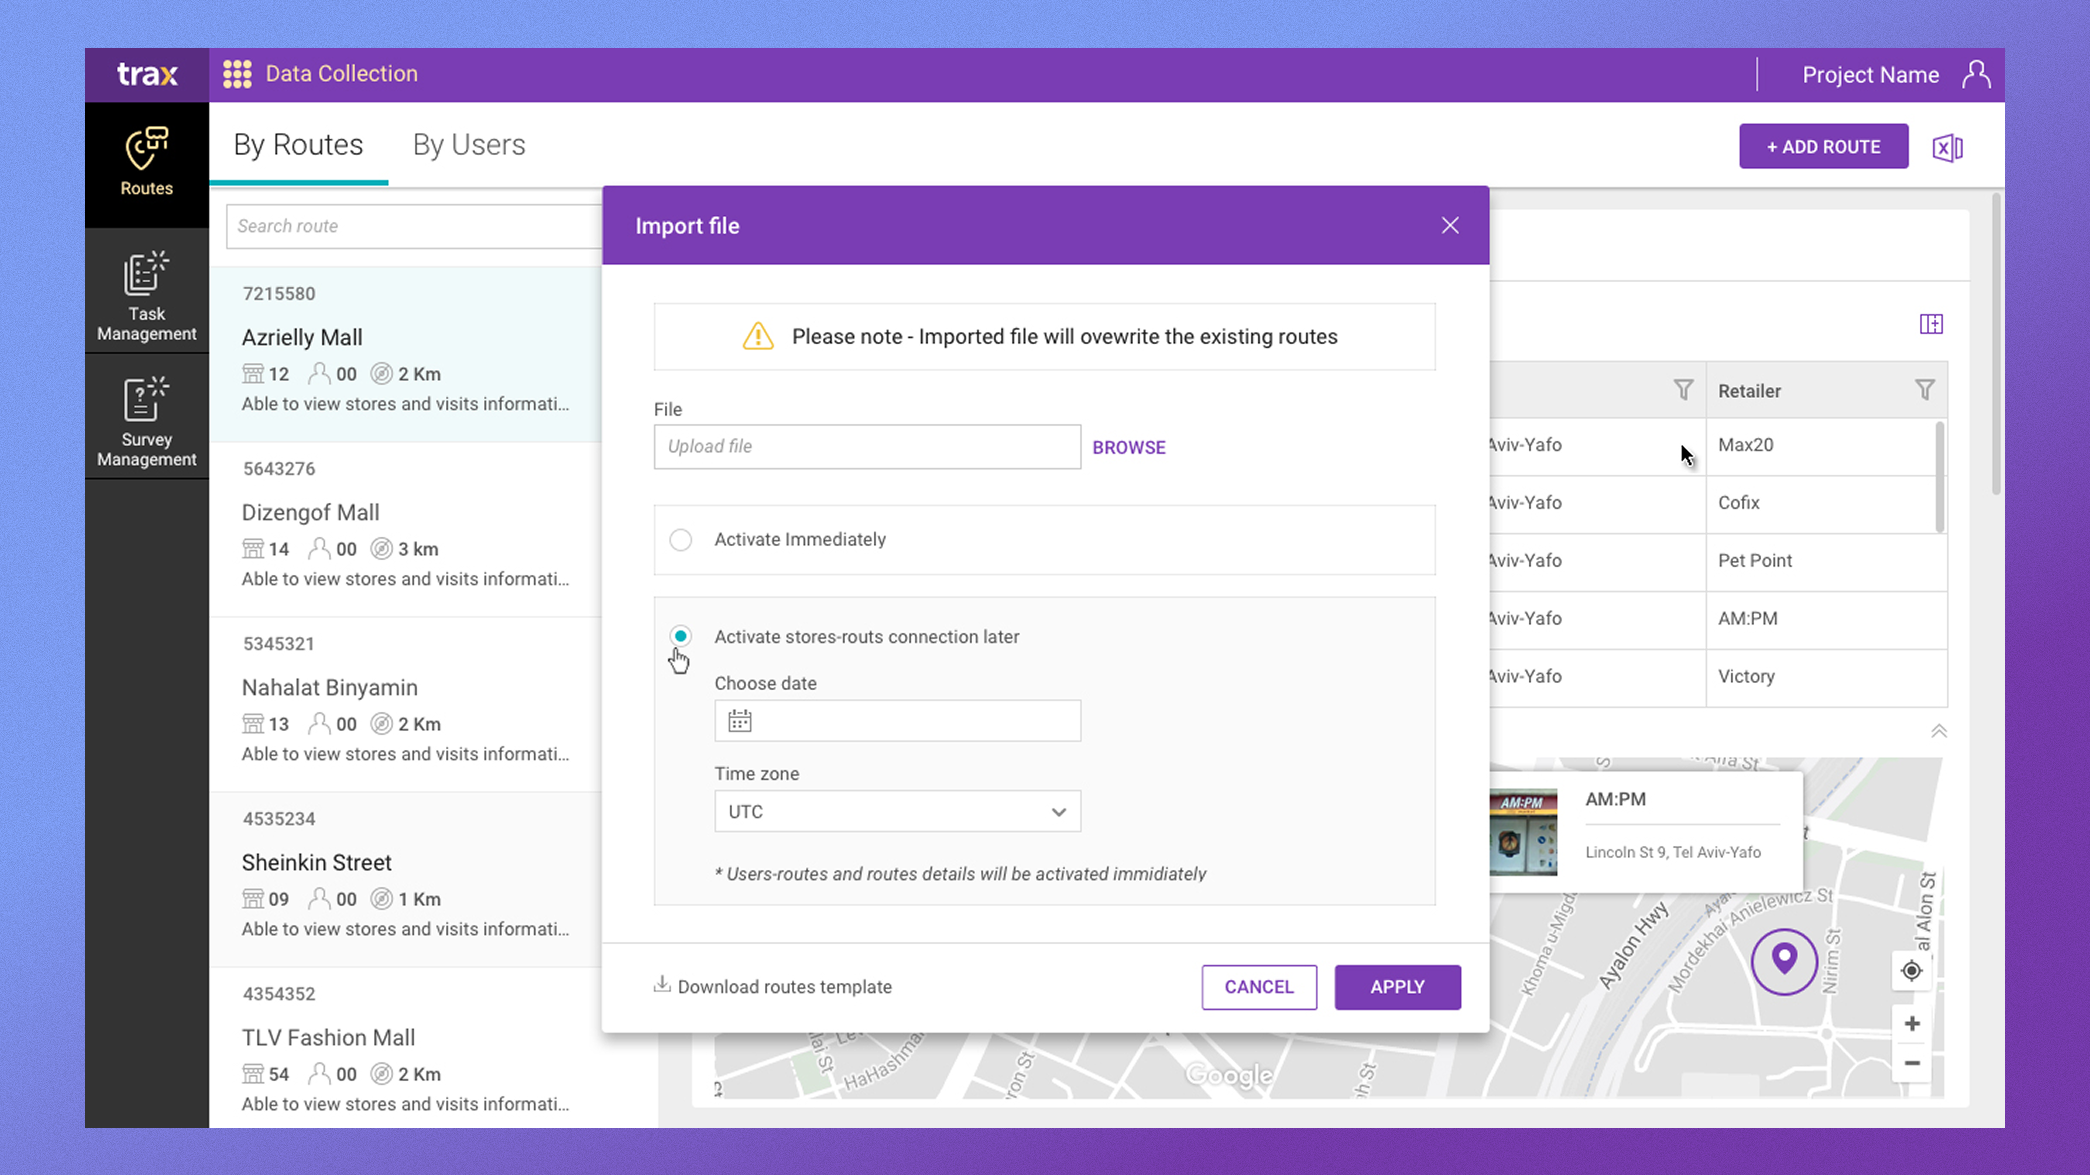Collapse the table using the double chevron
The height and width of the screenshot is (1175, 2090).
(x=1938, y=732)
